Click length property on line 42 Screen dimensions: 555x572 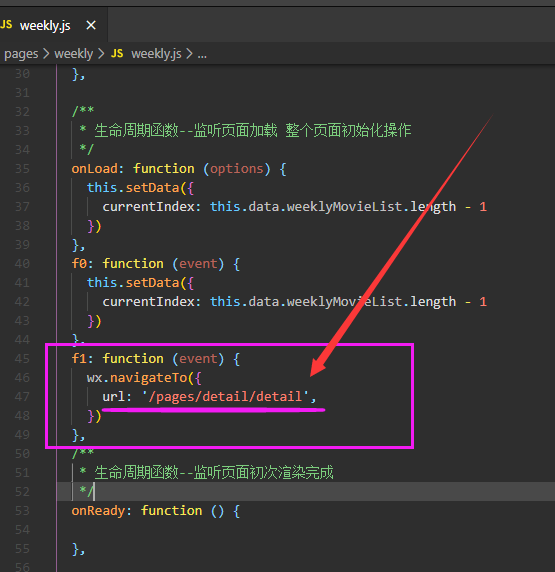tap(433, 302)
